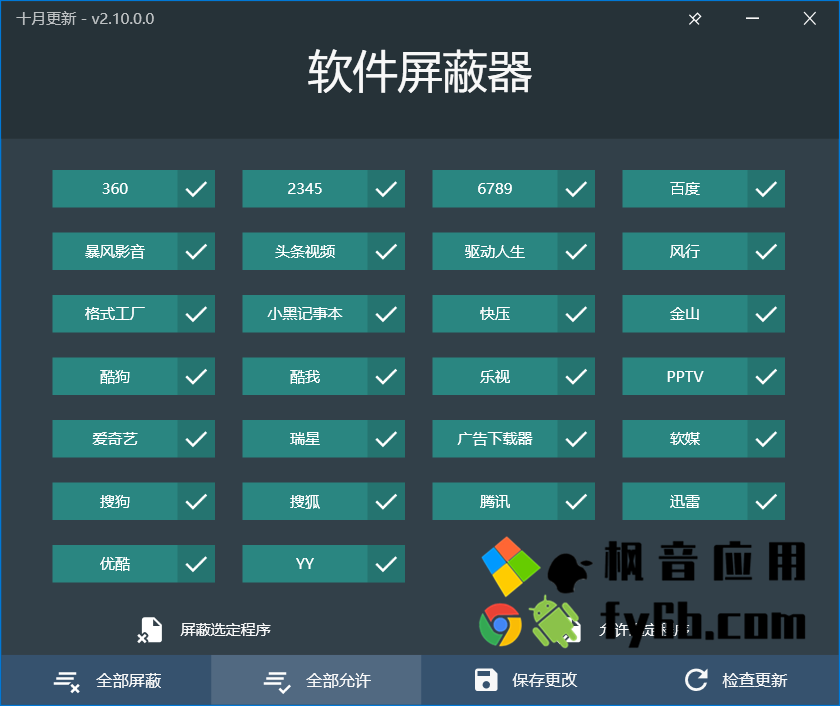Select the 爱奇艺 tile

133,439
